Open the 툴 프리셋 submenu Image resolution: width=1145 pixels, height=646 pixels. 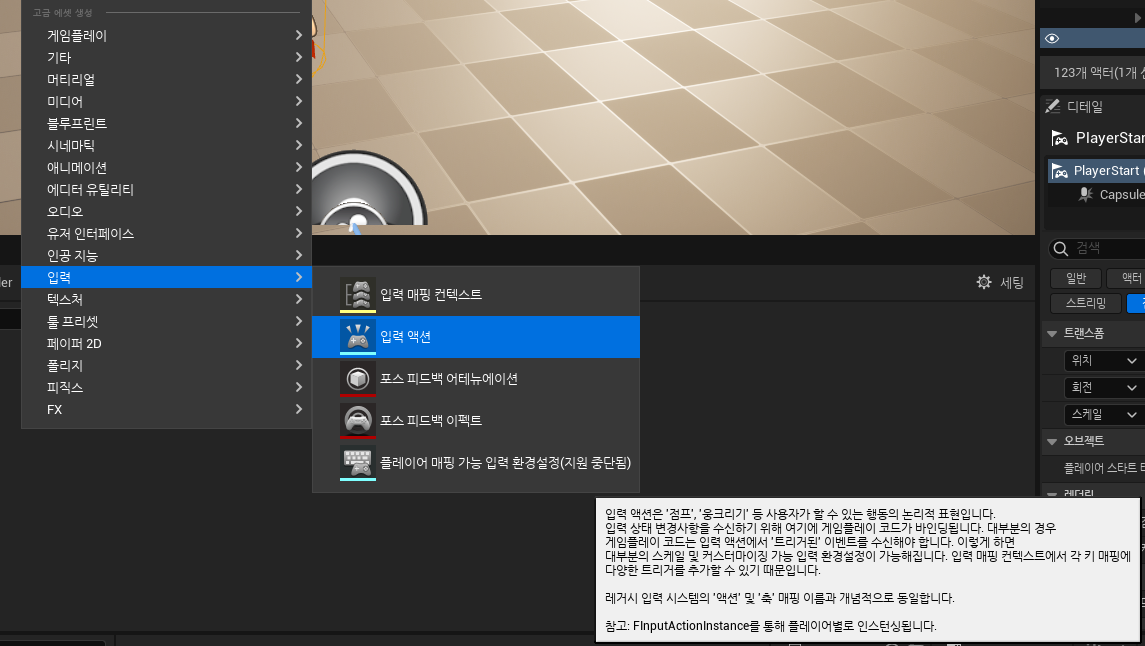point(166,321)
